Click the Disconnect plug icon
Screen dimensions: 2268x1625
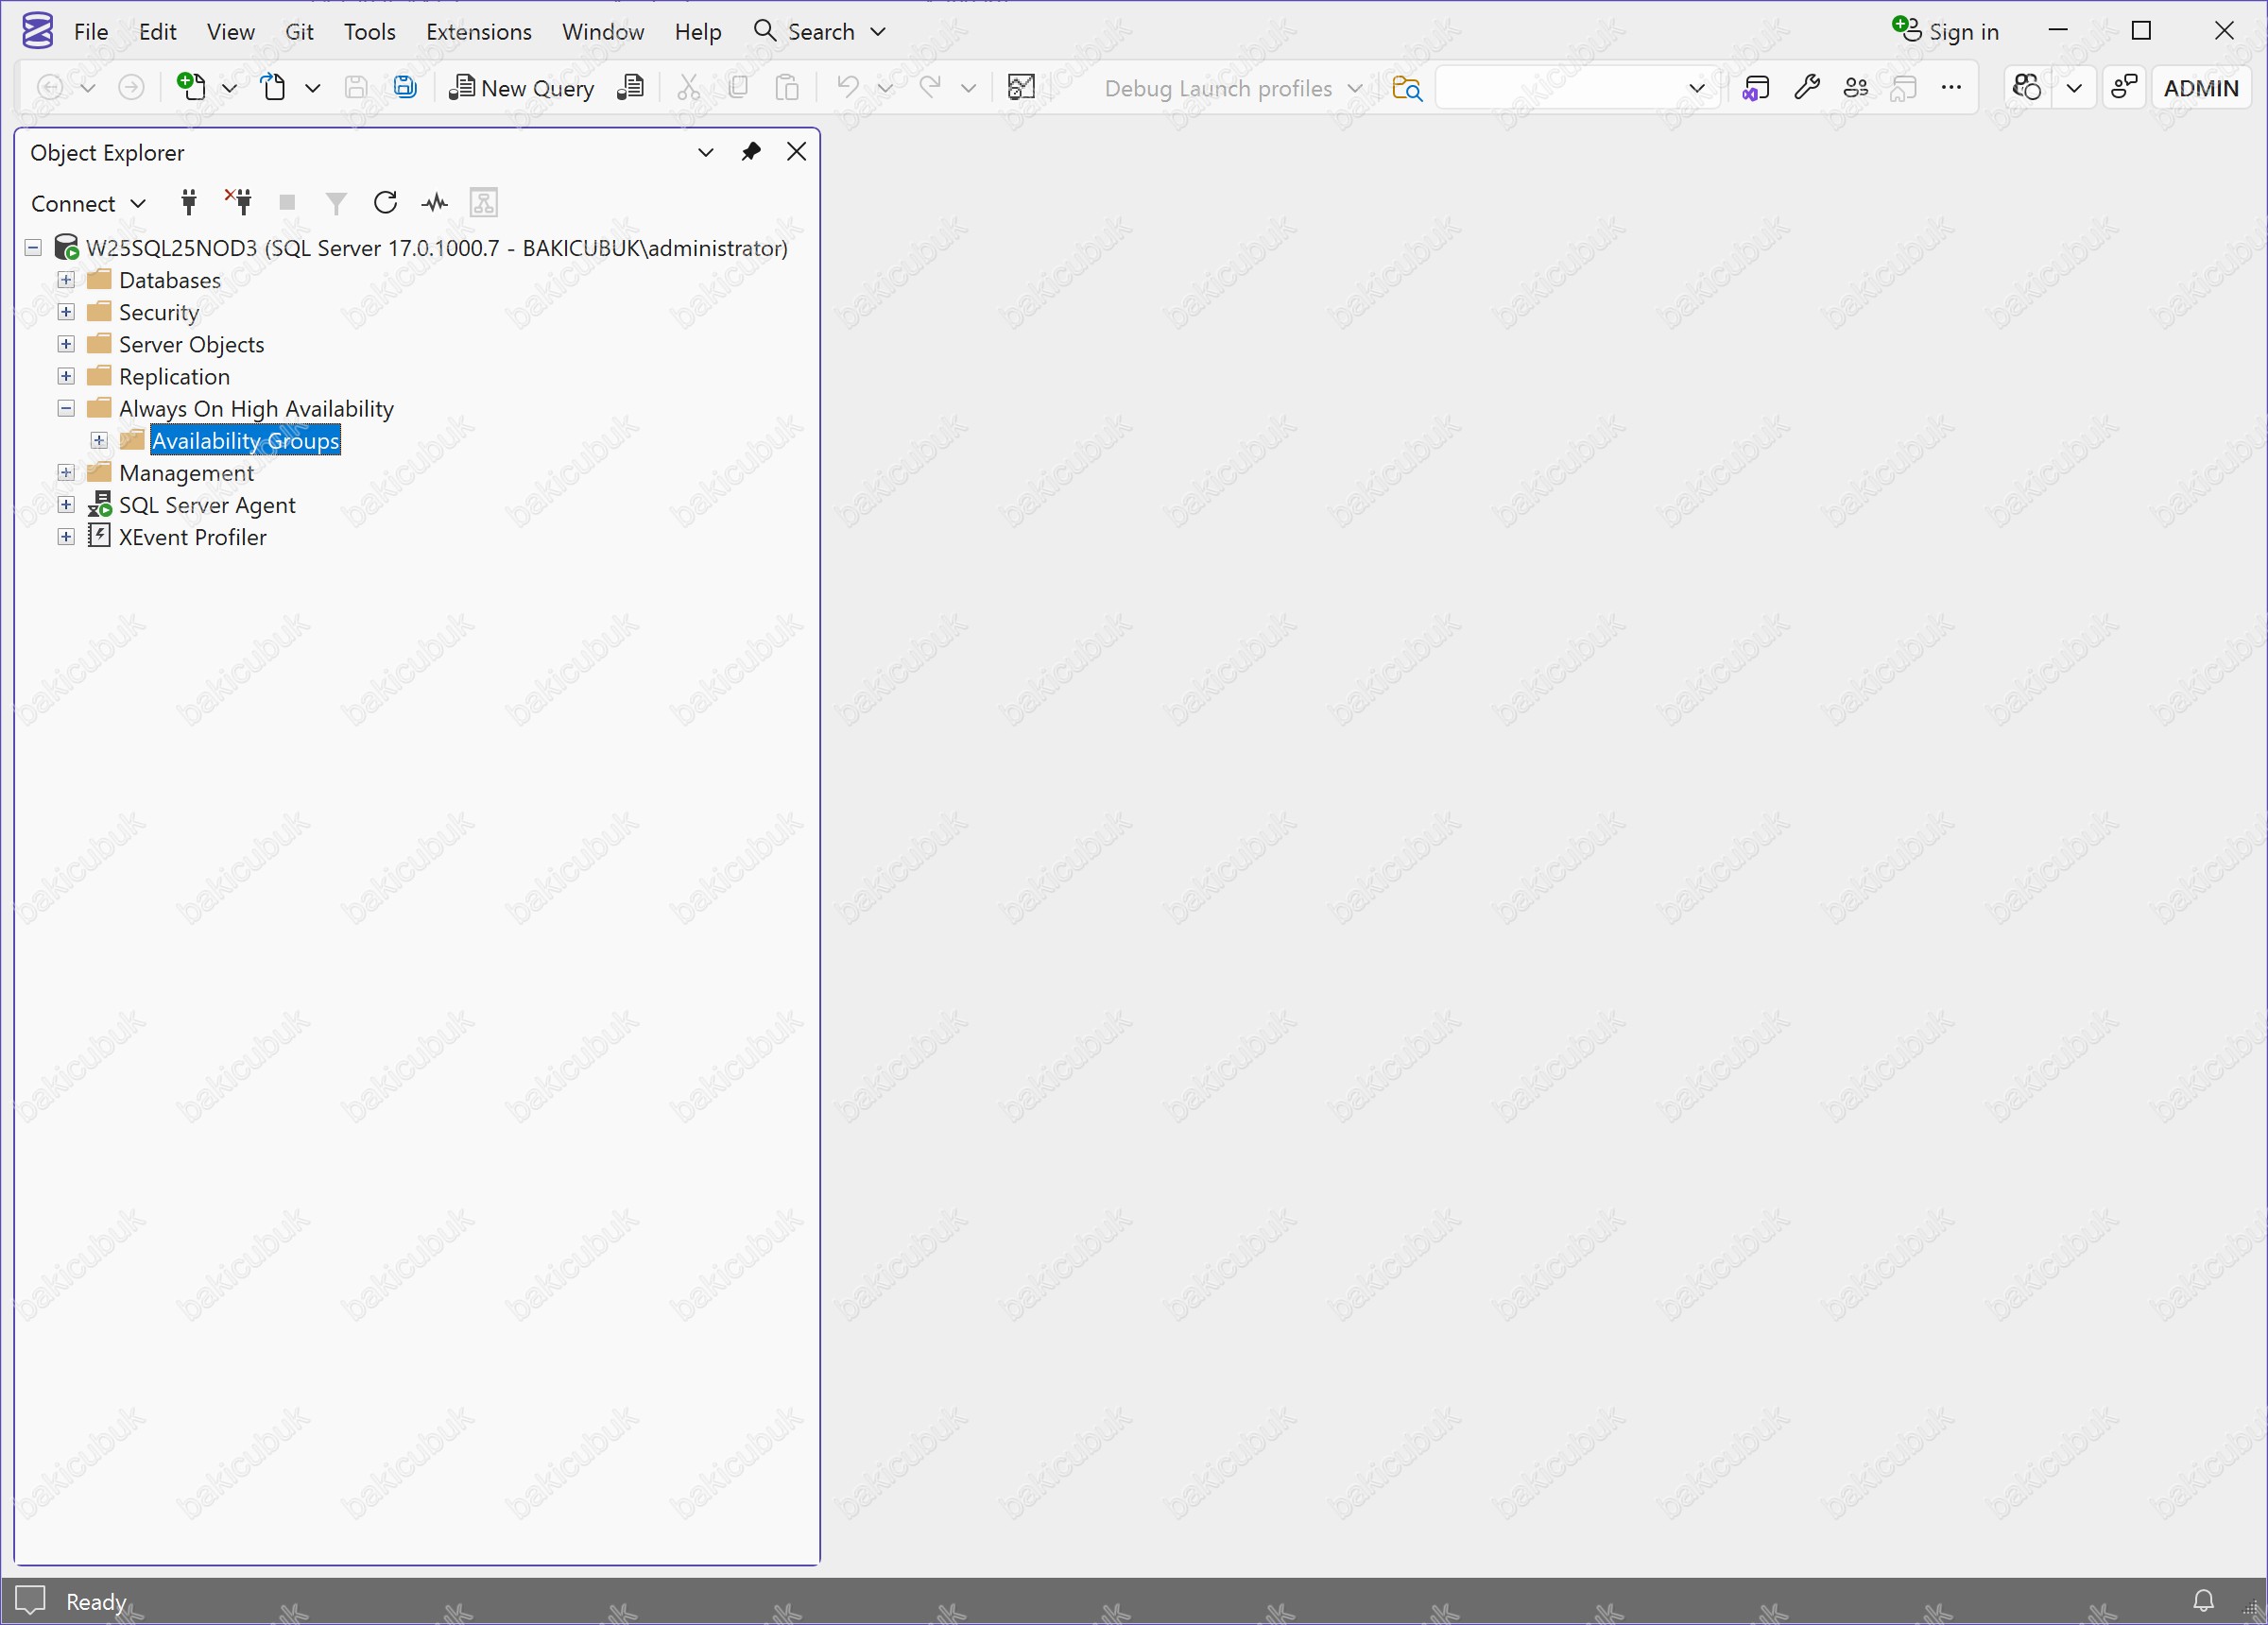coord(238,203)
